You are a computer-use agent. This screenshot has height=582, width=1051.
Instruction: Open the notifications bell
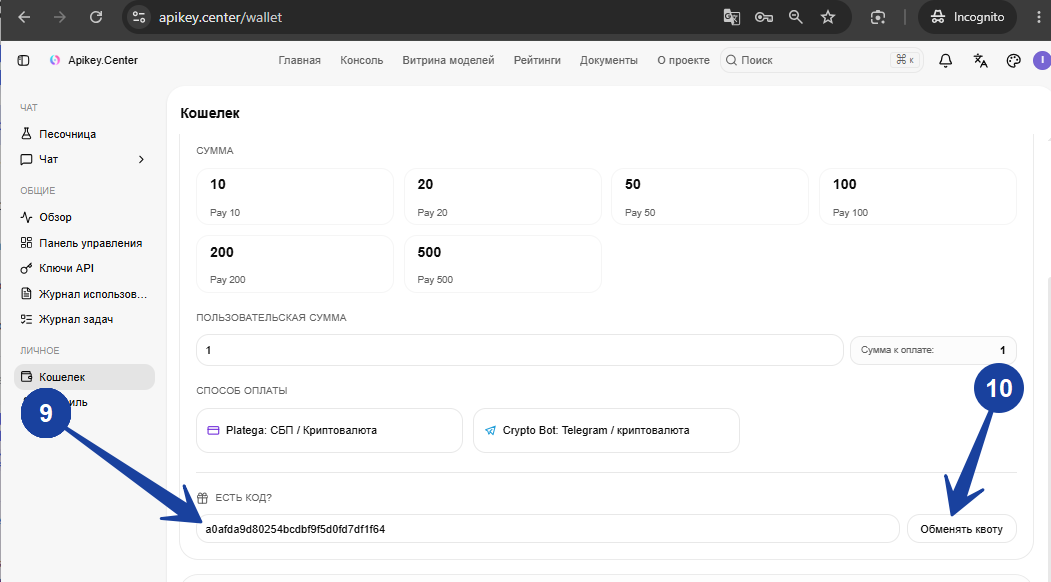(x=945, y=60)
